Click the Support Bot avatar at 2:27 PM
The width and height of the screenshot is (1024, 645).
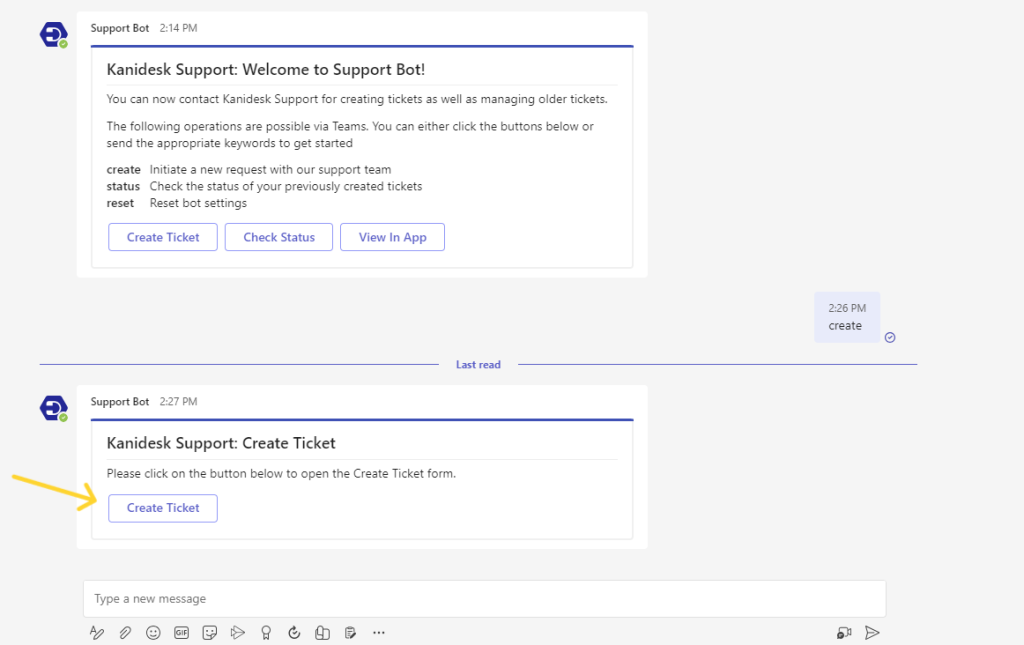click(x=54, y=408)
